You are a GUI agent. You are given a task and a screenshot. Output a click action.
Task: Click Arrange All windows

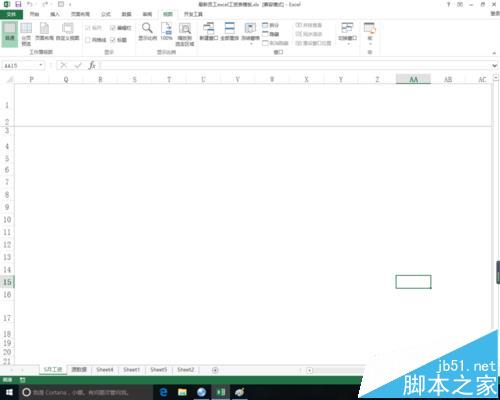[230, 32]
